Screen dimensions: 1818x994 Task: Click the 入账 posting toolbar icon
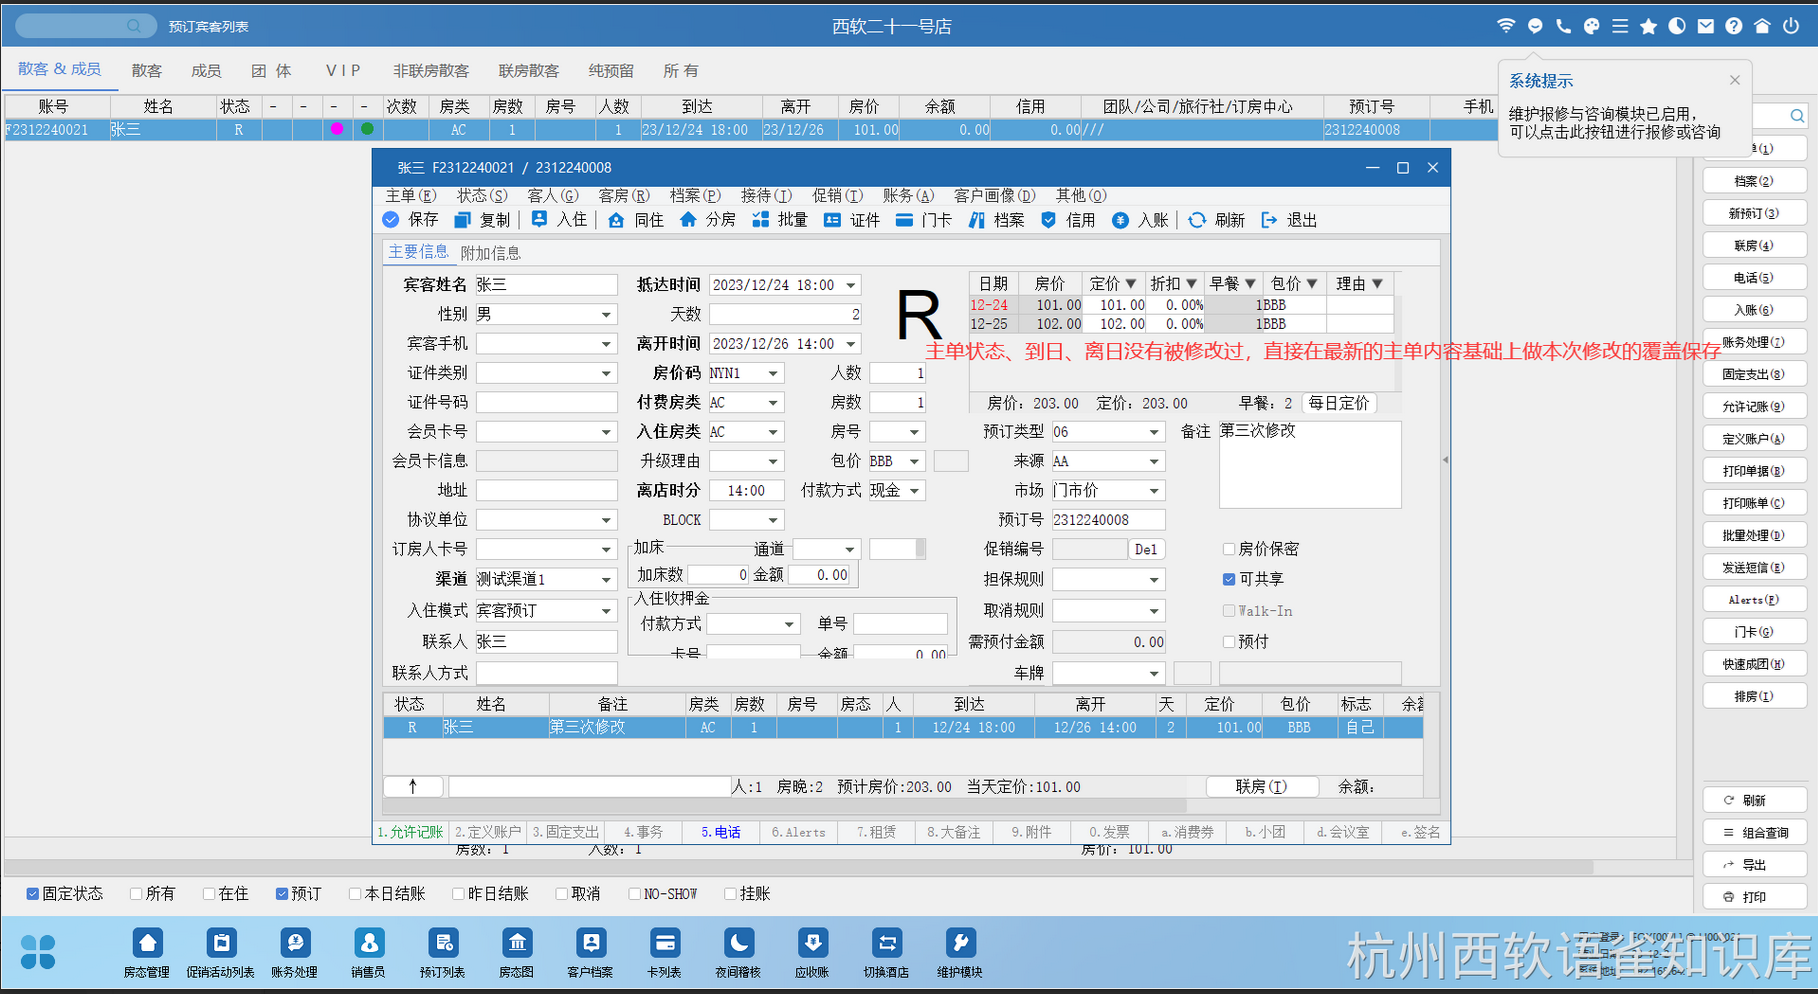pyautogui.click(x=1120, y=220)
